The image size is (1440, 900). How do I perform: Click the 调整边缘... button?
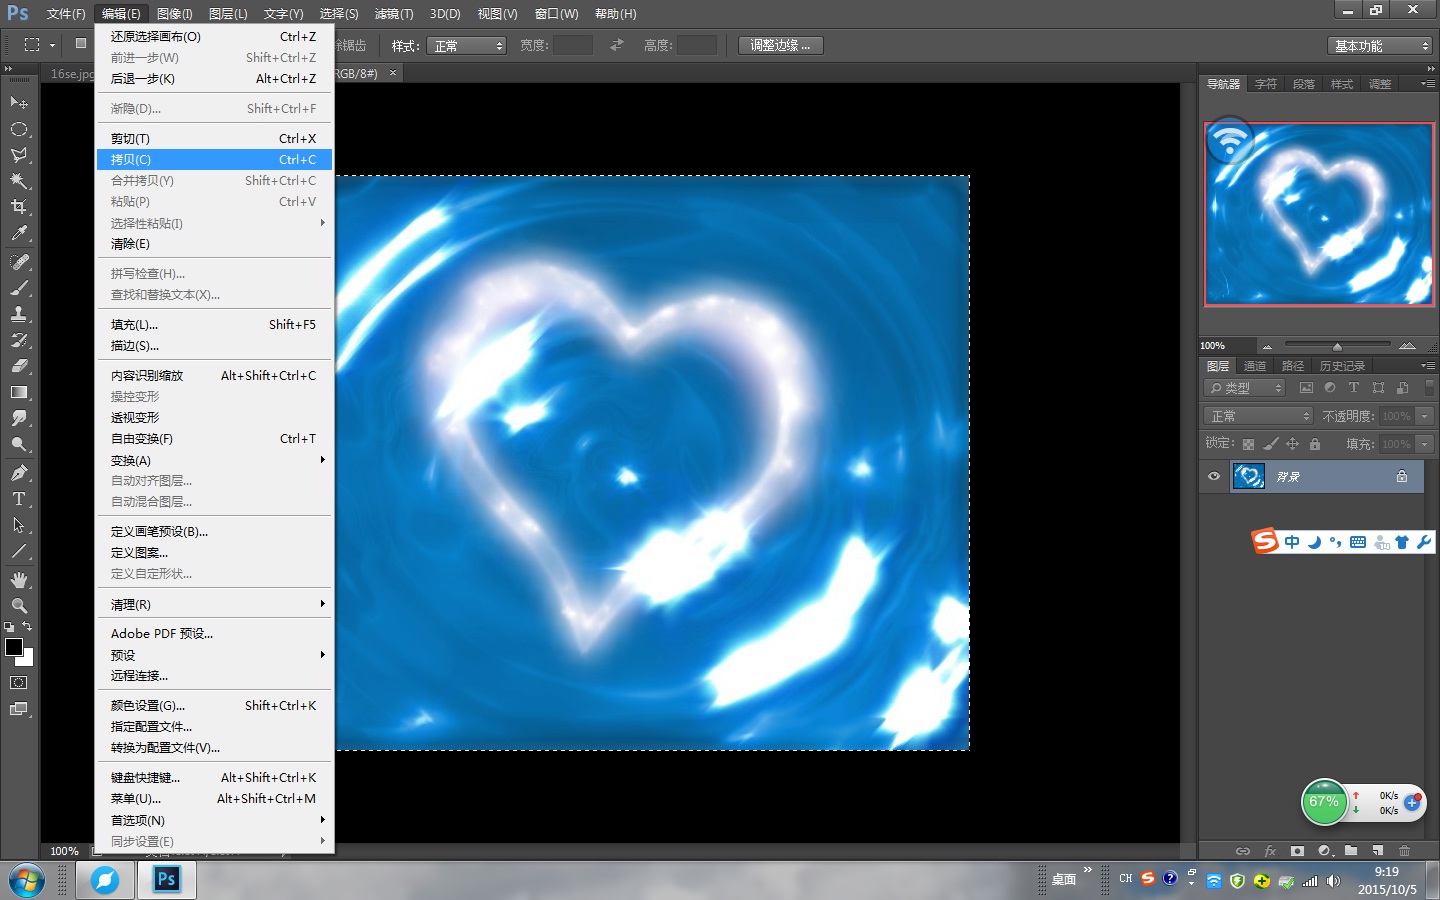click(781, 45)
